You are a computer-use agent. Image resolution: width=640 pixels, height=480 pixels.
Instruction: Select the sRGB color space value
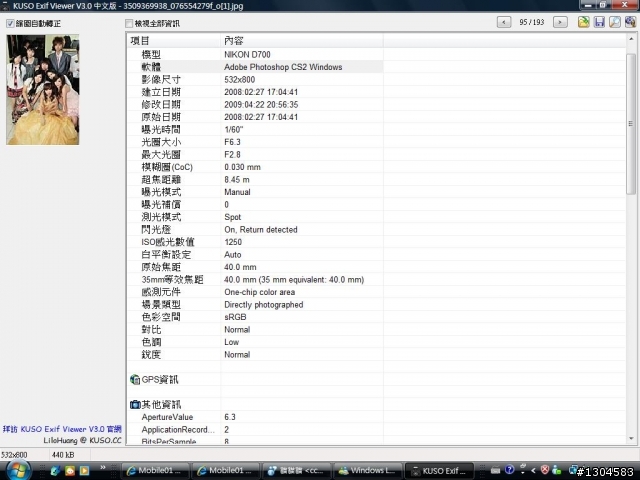pos(236,317)
